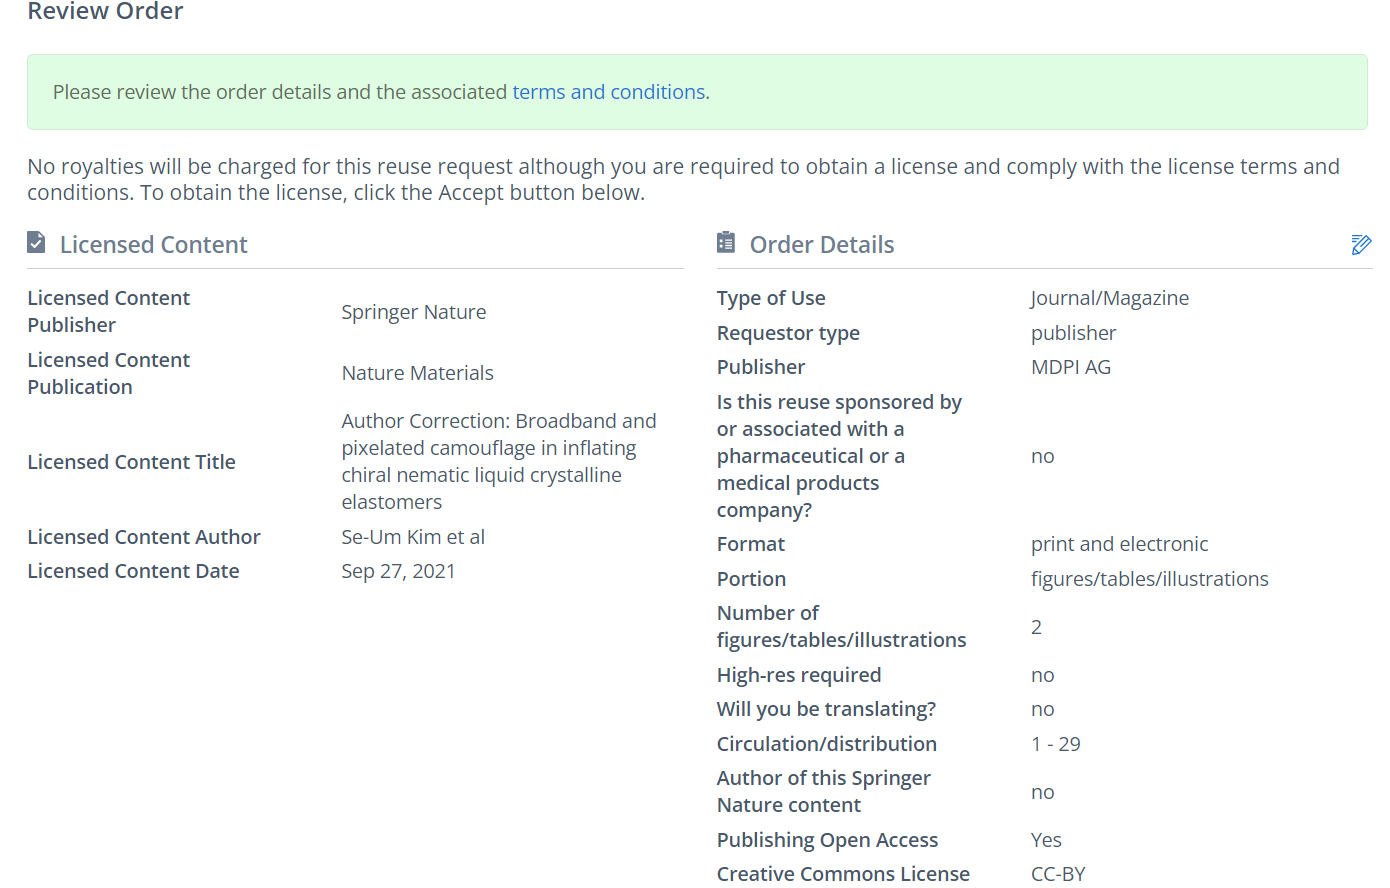
Task: Open the terms and conditions link
Action: [608, 92]
